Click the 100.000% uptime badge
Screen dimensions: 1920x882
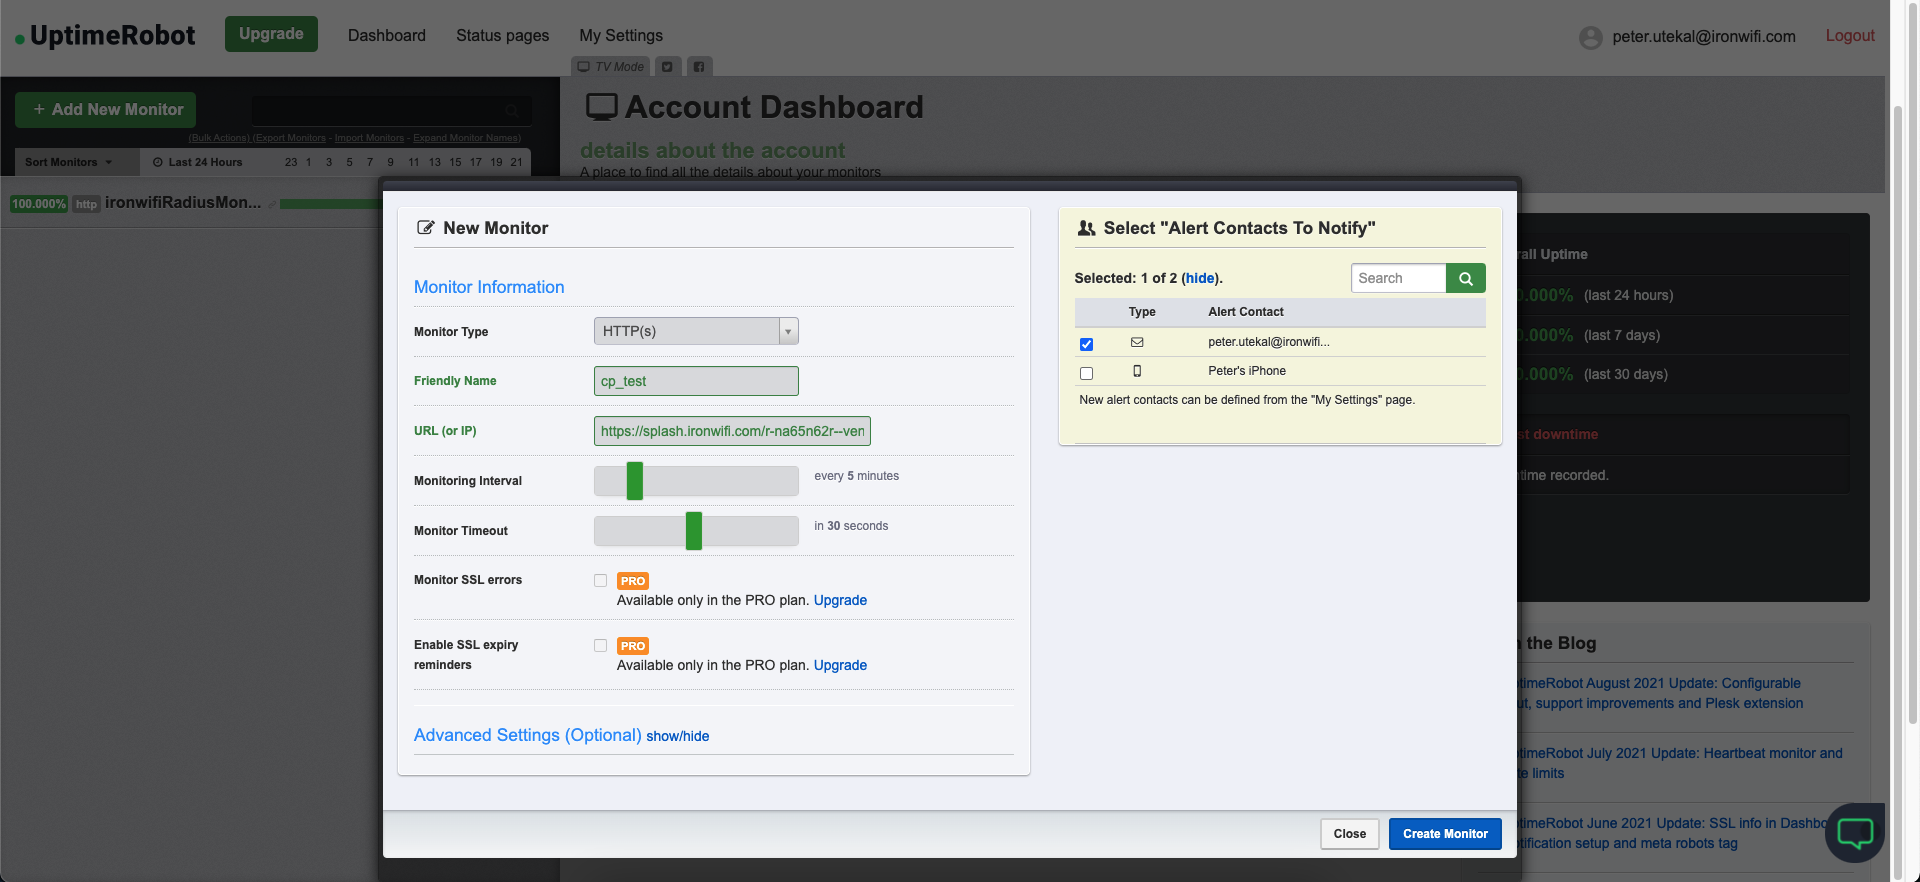(39, 204)
